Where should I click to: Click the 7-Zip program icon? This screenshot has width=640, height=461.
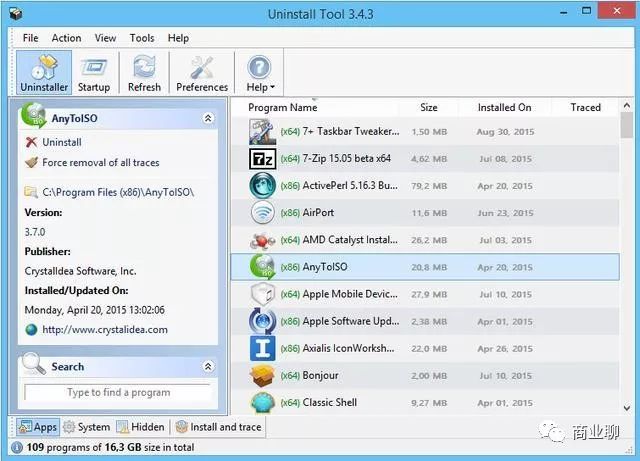click(262, 159)
